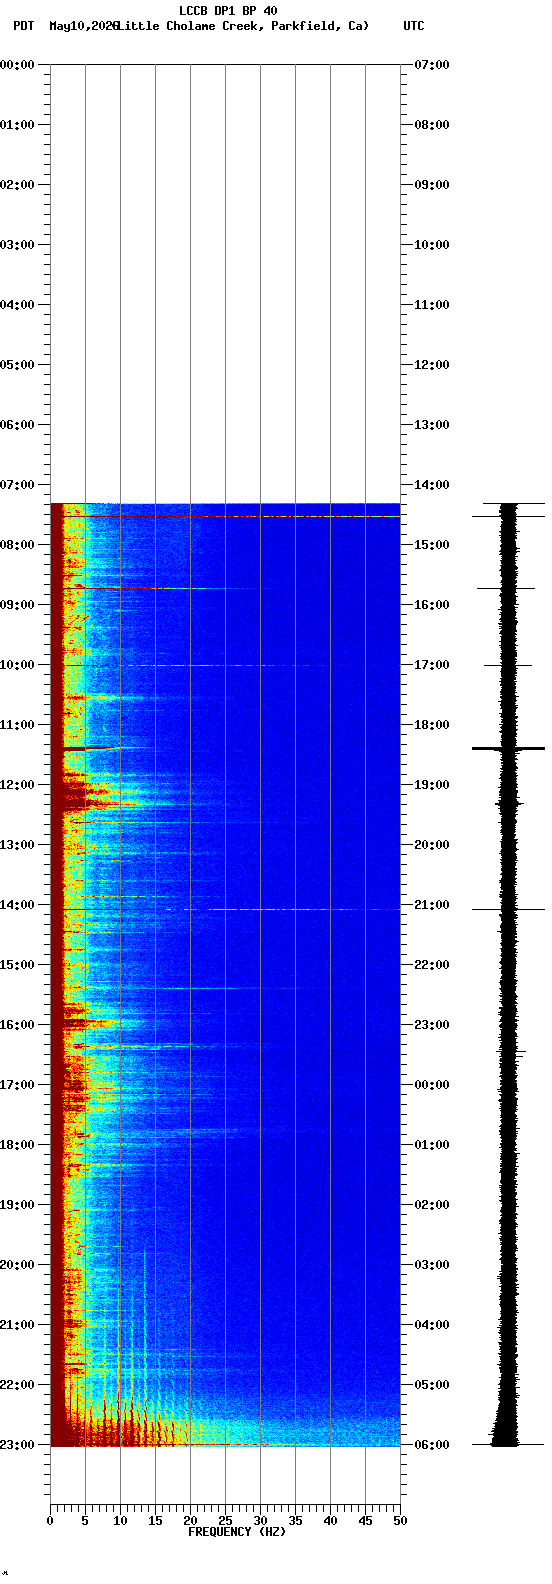Viewport: 552px width, 1584px height.
Task: Click the title text 'LCCB DP1 BP 40'
Action: (228, 11)
